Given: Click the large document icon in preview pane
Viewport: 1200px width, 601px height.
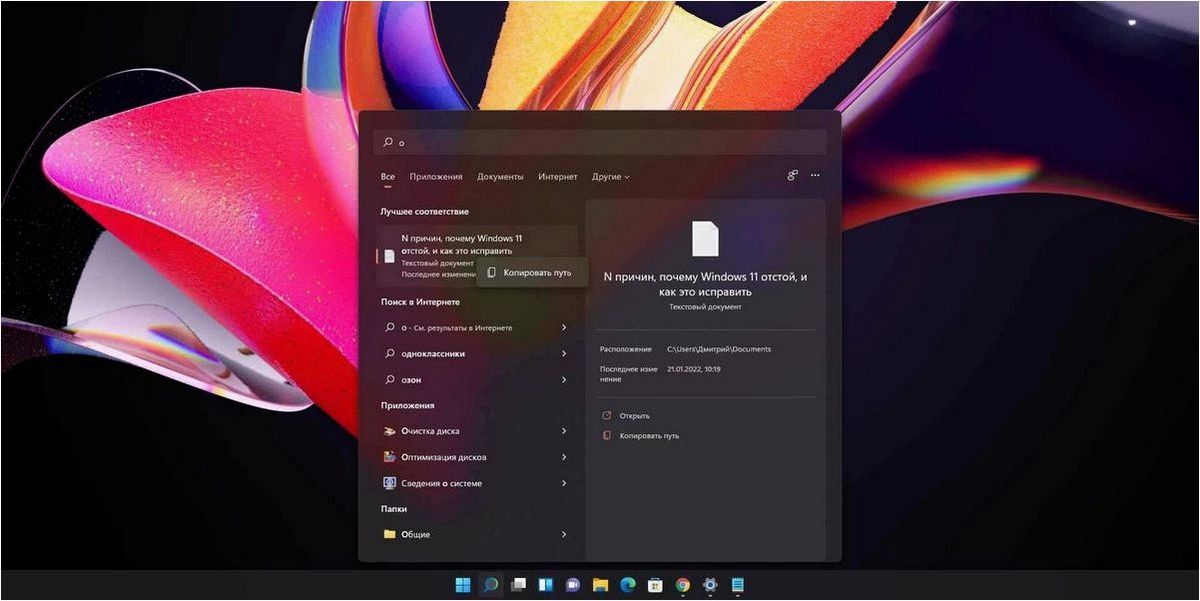Looking at the screenshot, I should (705, 239).
